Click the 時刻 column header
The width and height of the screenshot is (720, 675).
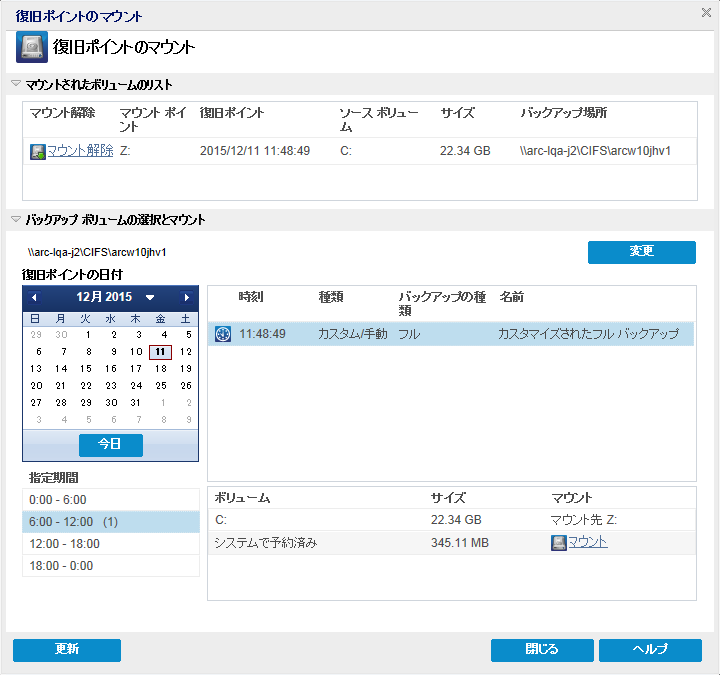tap(251, 297)
